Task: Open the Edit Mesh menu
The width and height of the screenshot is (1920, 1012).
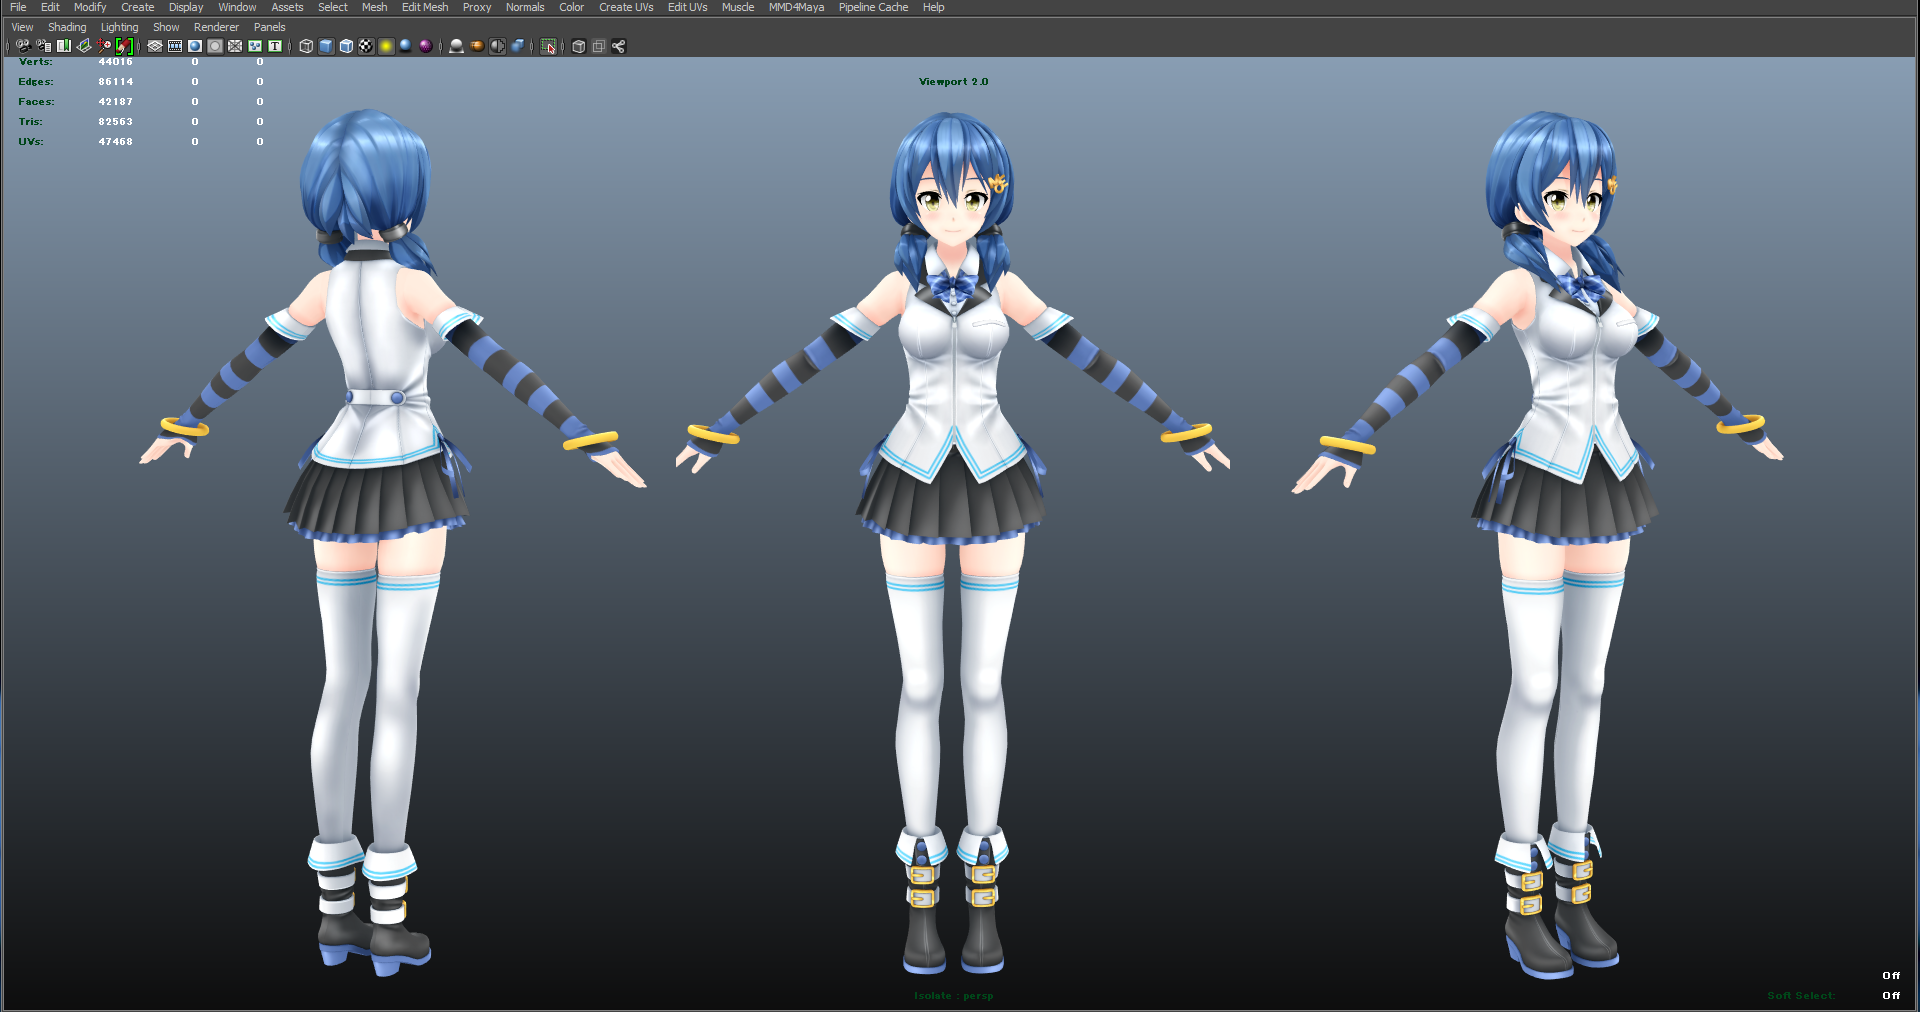Action: [424, 7]
